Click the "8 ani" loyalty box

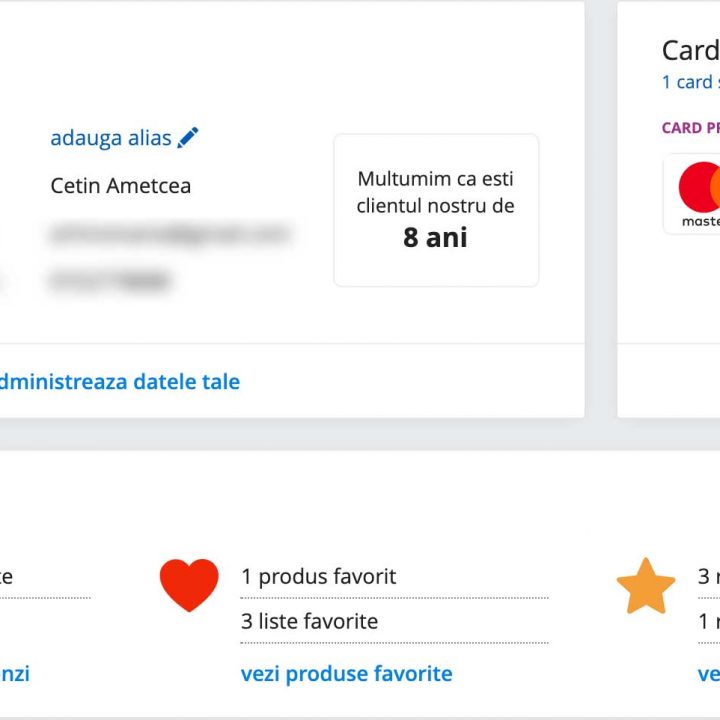[x=435, y=238]
